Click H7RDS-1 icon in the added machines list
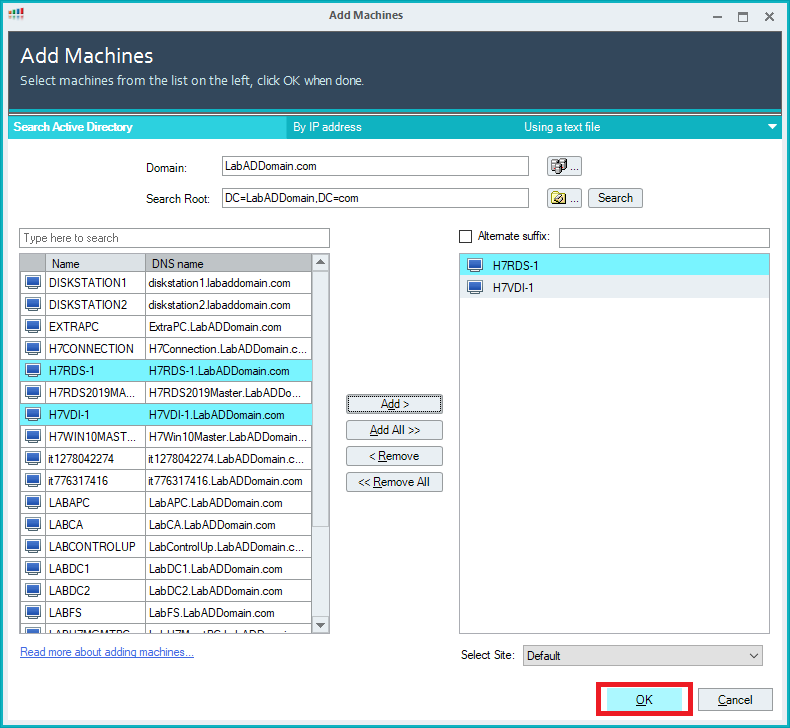This screenshot has height=728, width=790. coord(476,265)
